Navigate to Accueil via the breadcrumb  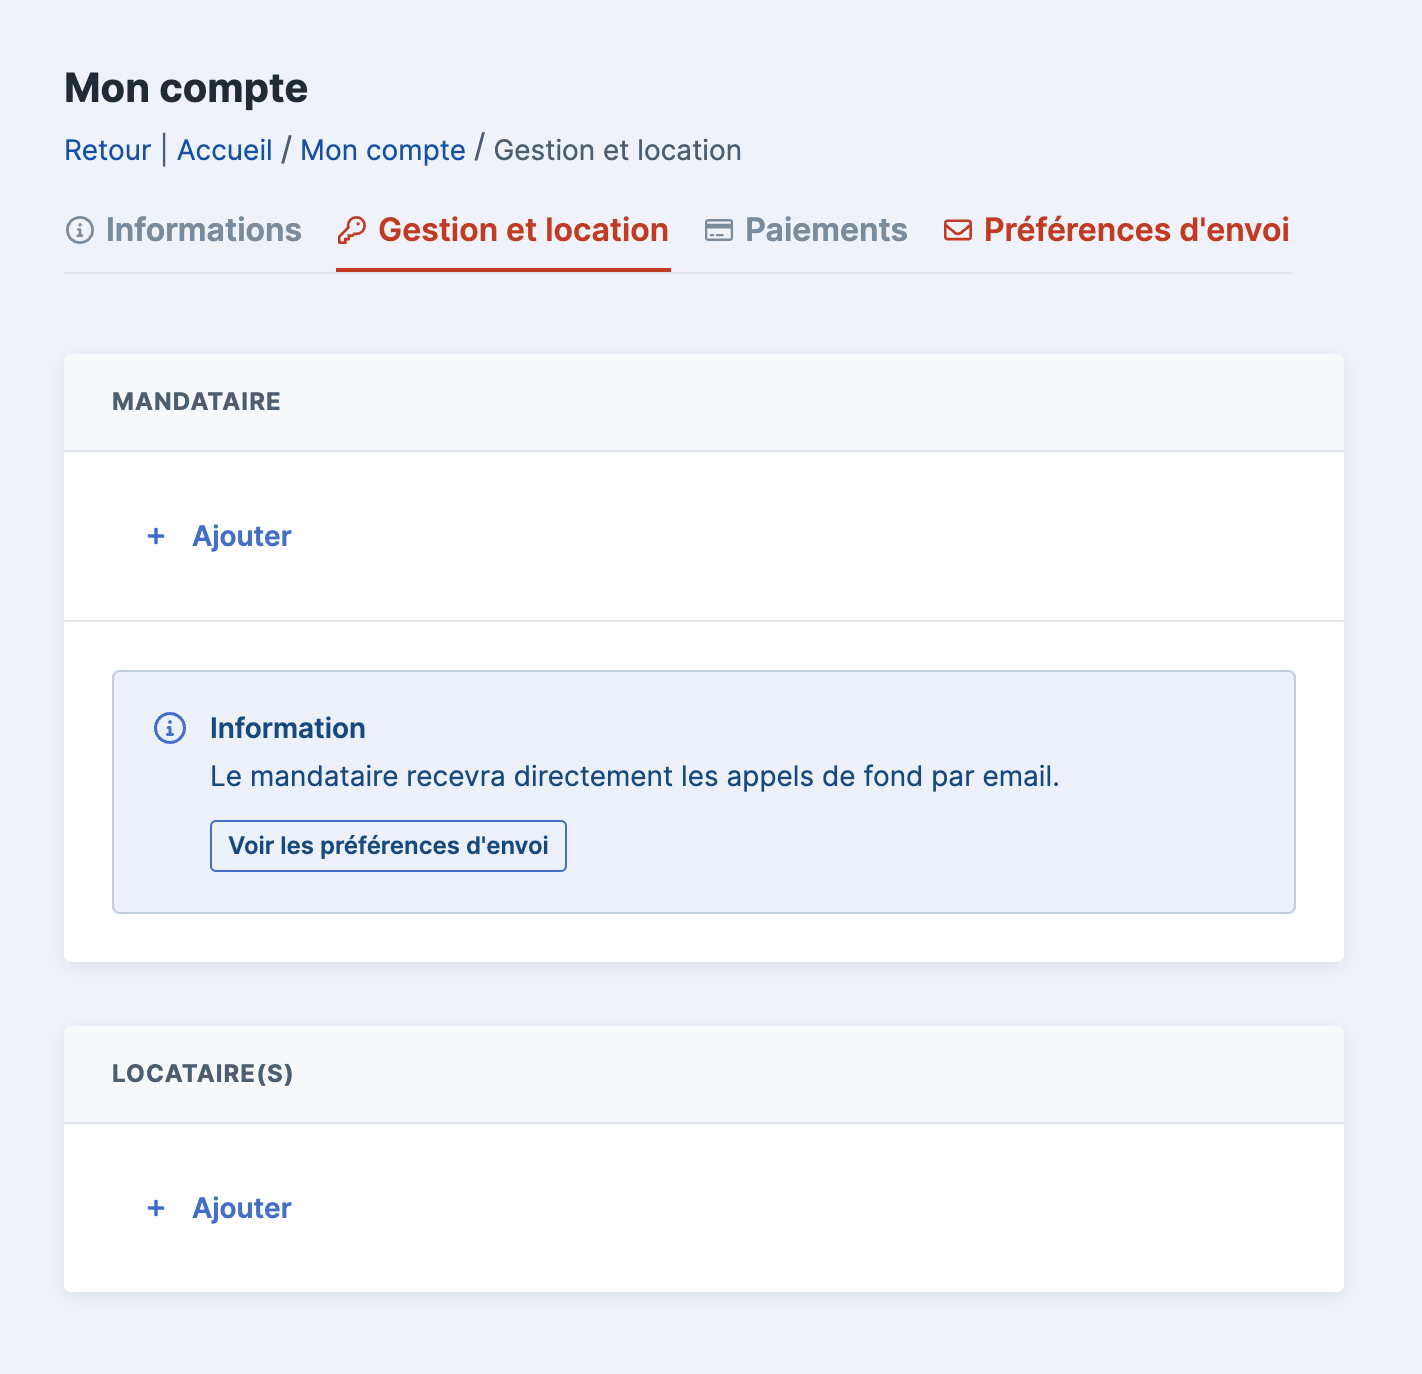(x=225, y=151)
